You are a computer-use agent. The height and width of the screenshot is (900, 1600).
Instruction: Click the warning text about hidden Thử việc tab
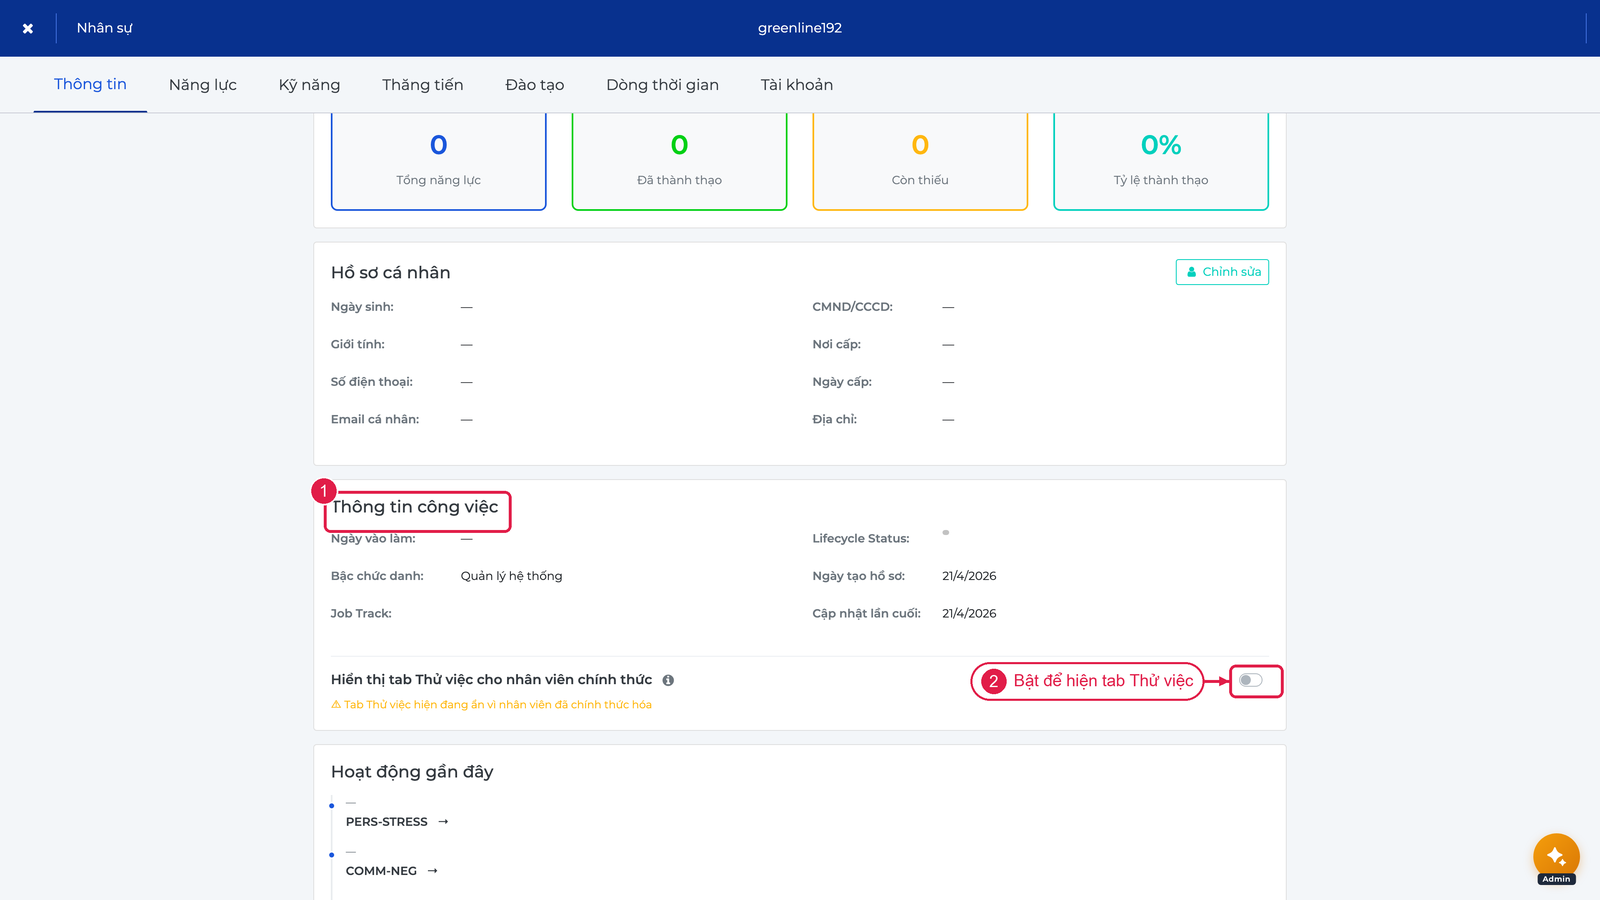491,705
